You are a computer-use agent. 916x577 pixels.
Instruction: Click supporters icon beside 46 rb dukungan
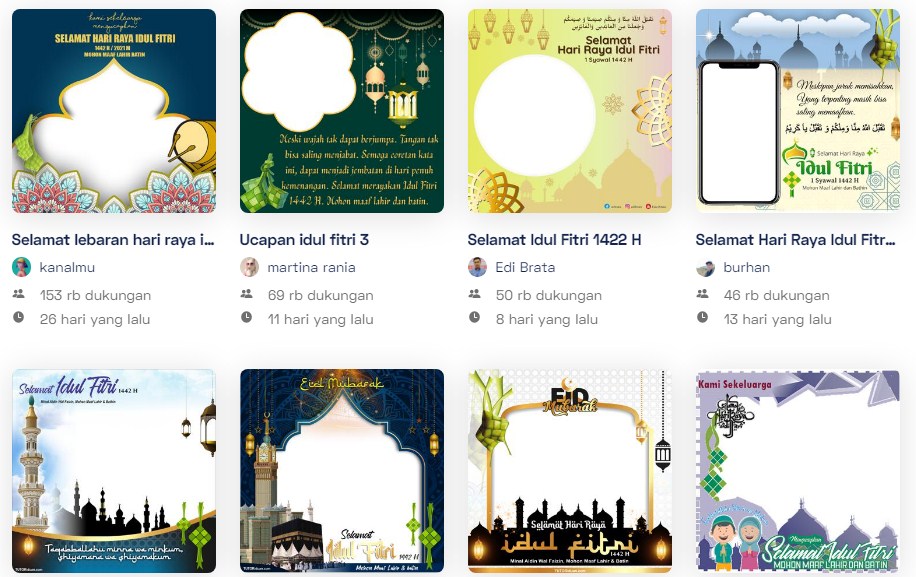click(702, 294)
